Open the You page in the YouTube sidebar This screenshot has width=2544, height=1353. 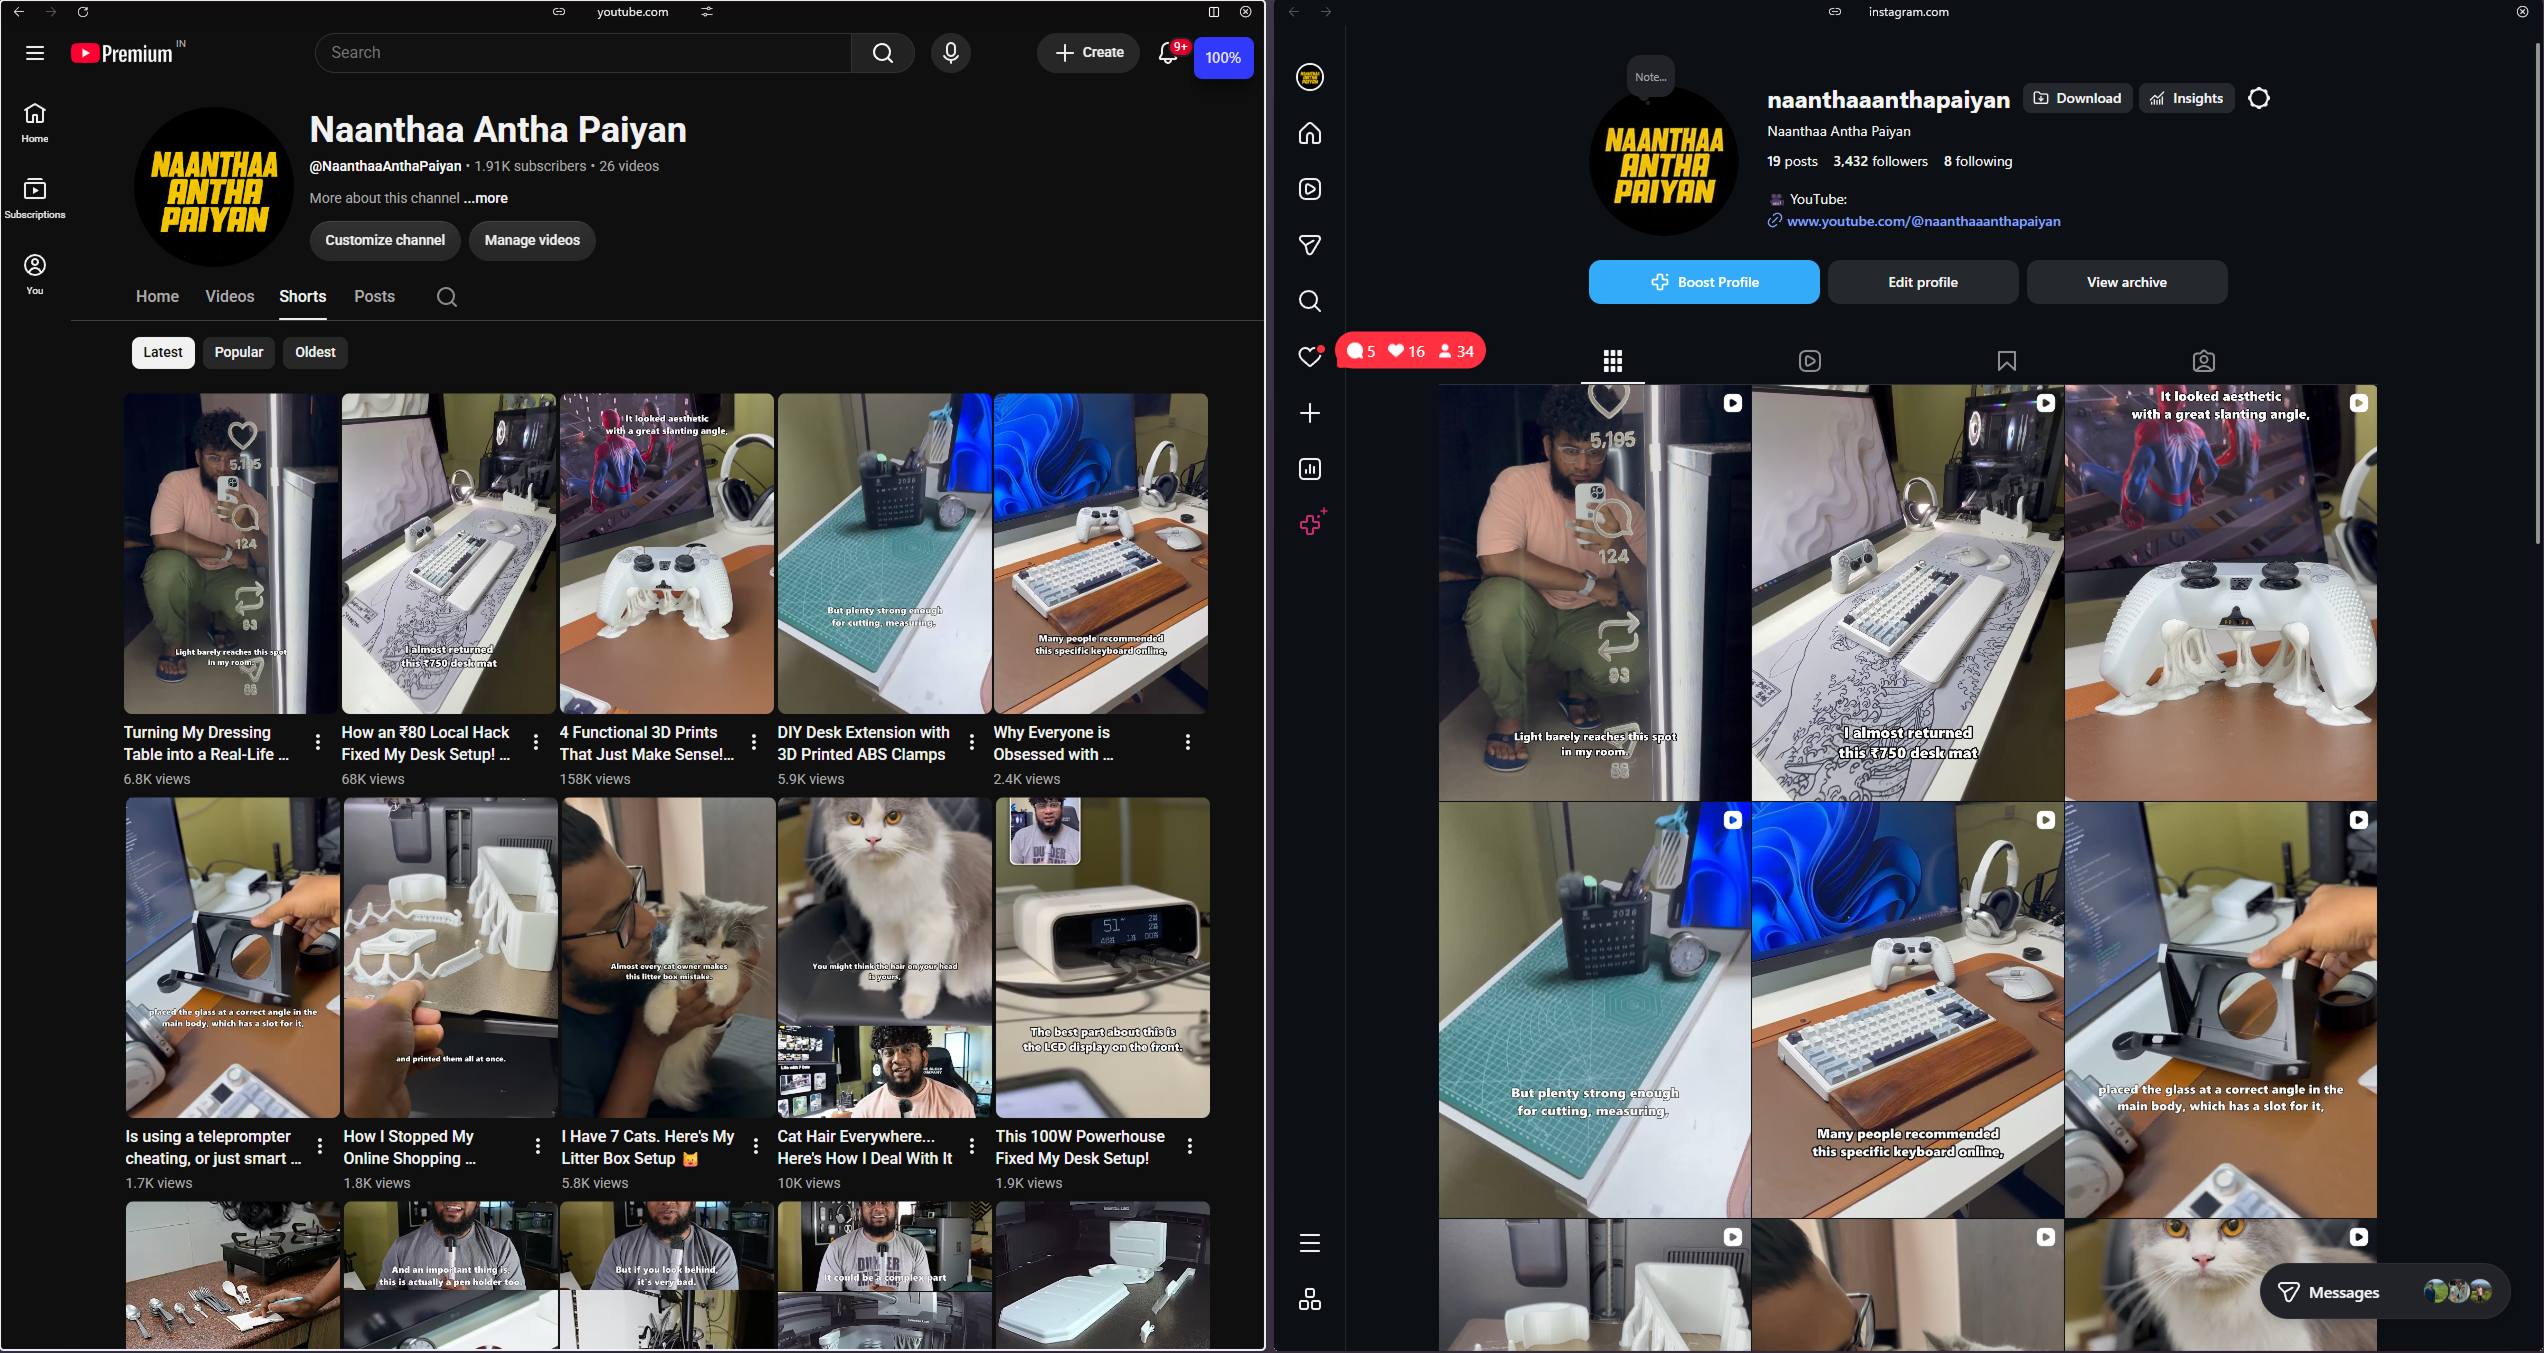click(35, 274)
